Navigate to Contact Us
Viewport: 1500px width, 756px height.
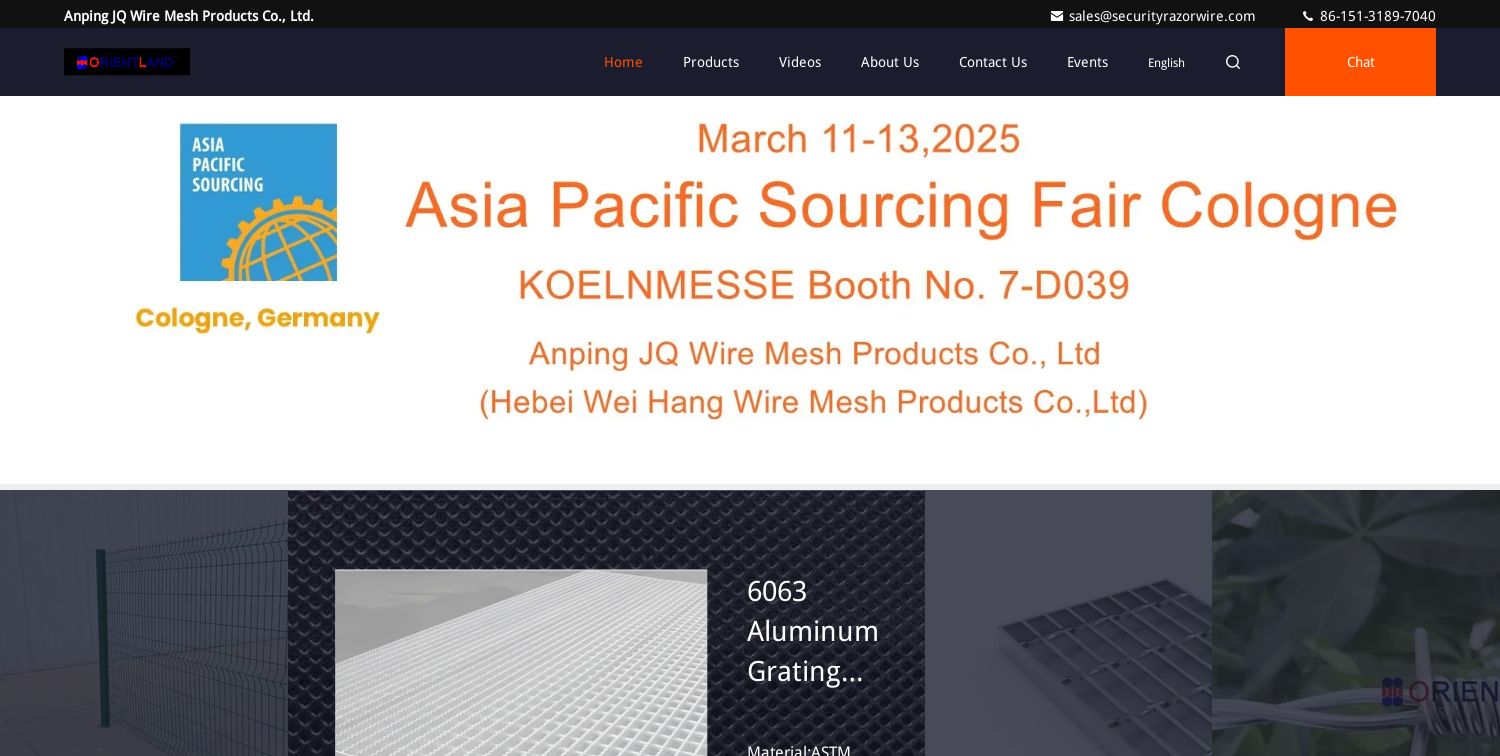993,62
